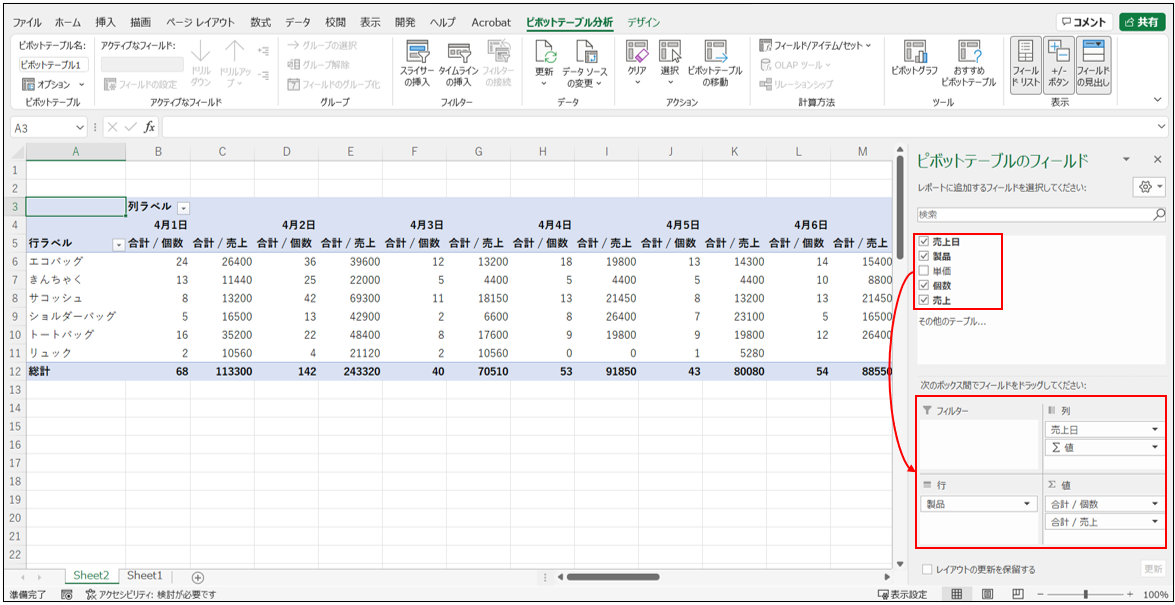Click the PivotTable name input field

click(55, 64)
